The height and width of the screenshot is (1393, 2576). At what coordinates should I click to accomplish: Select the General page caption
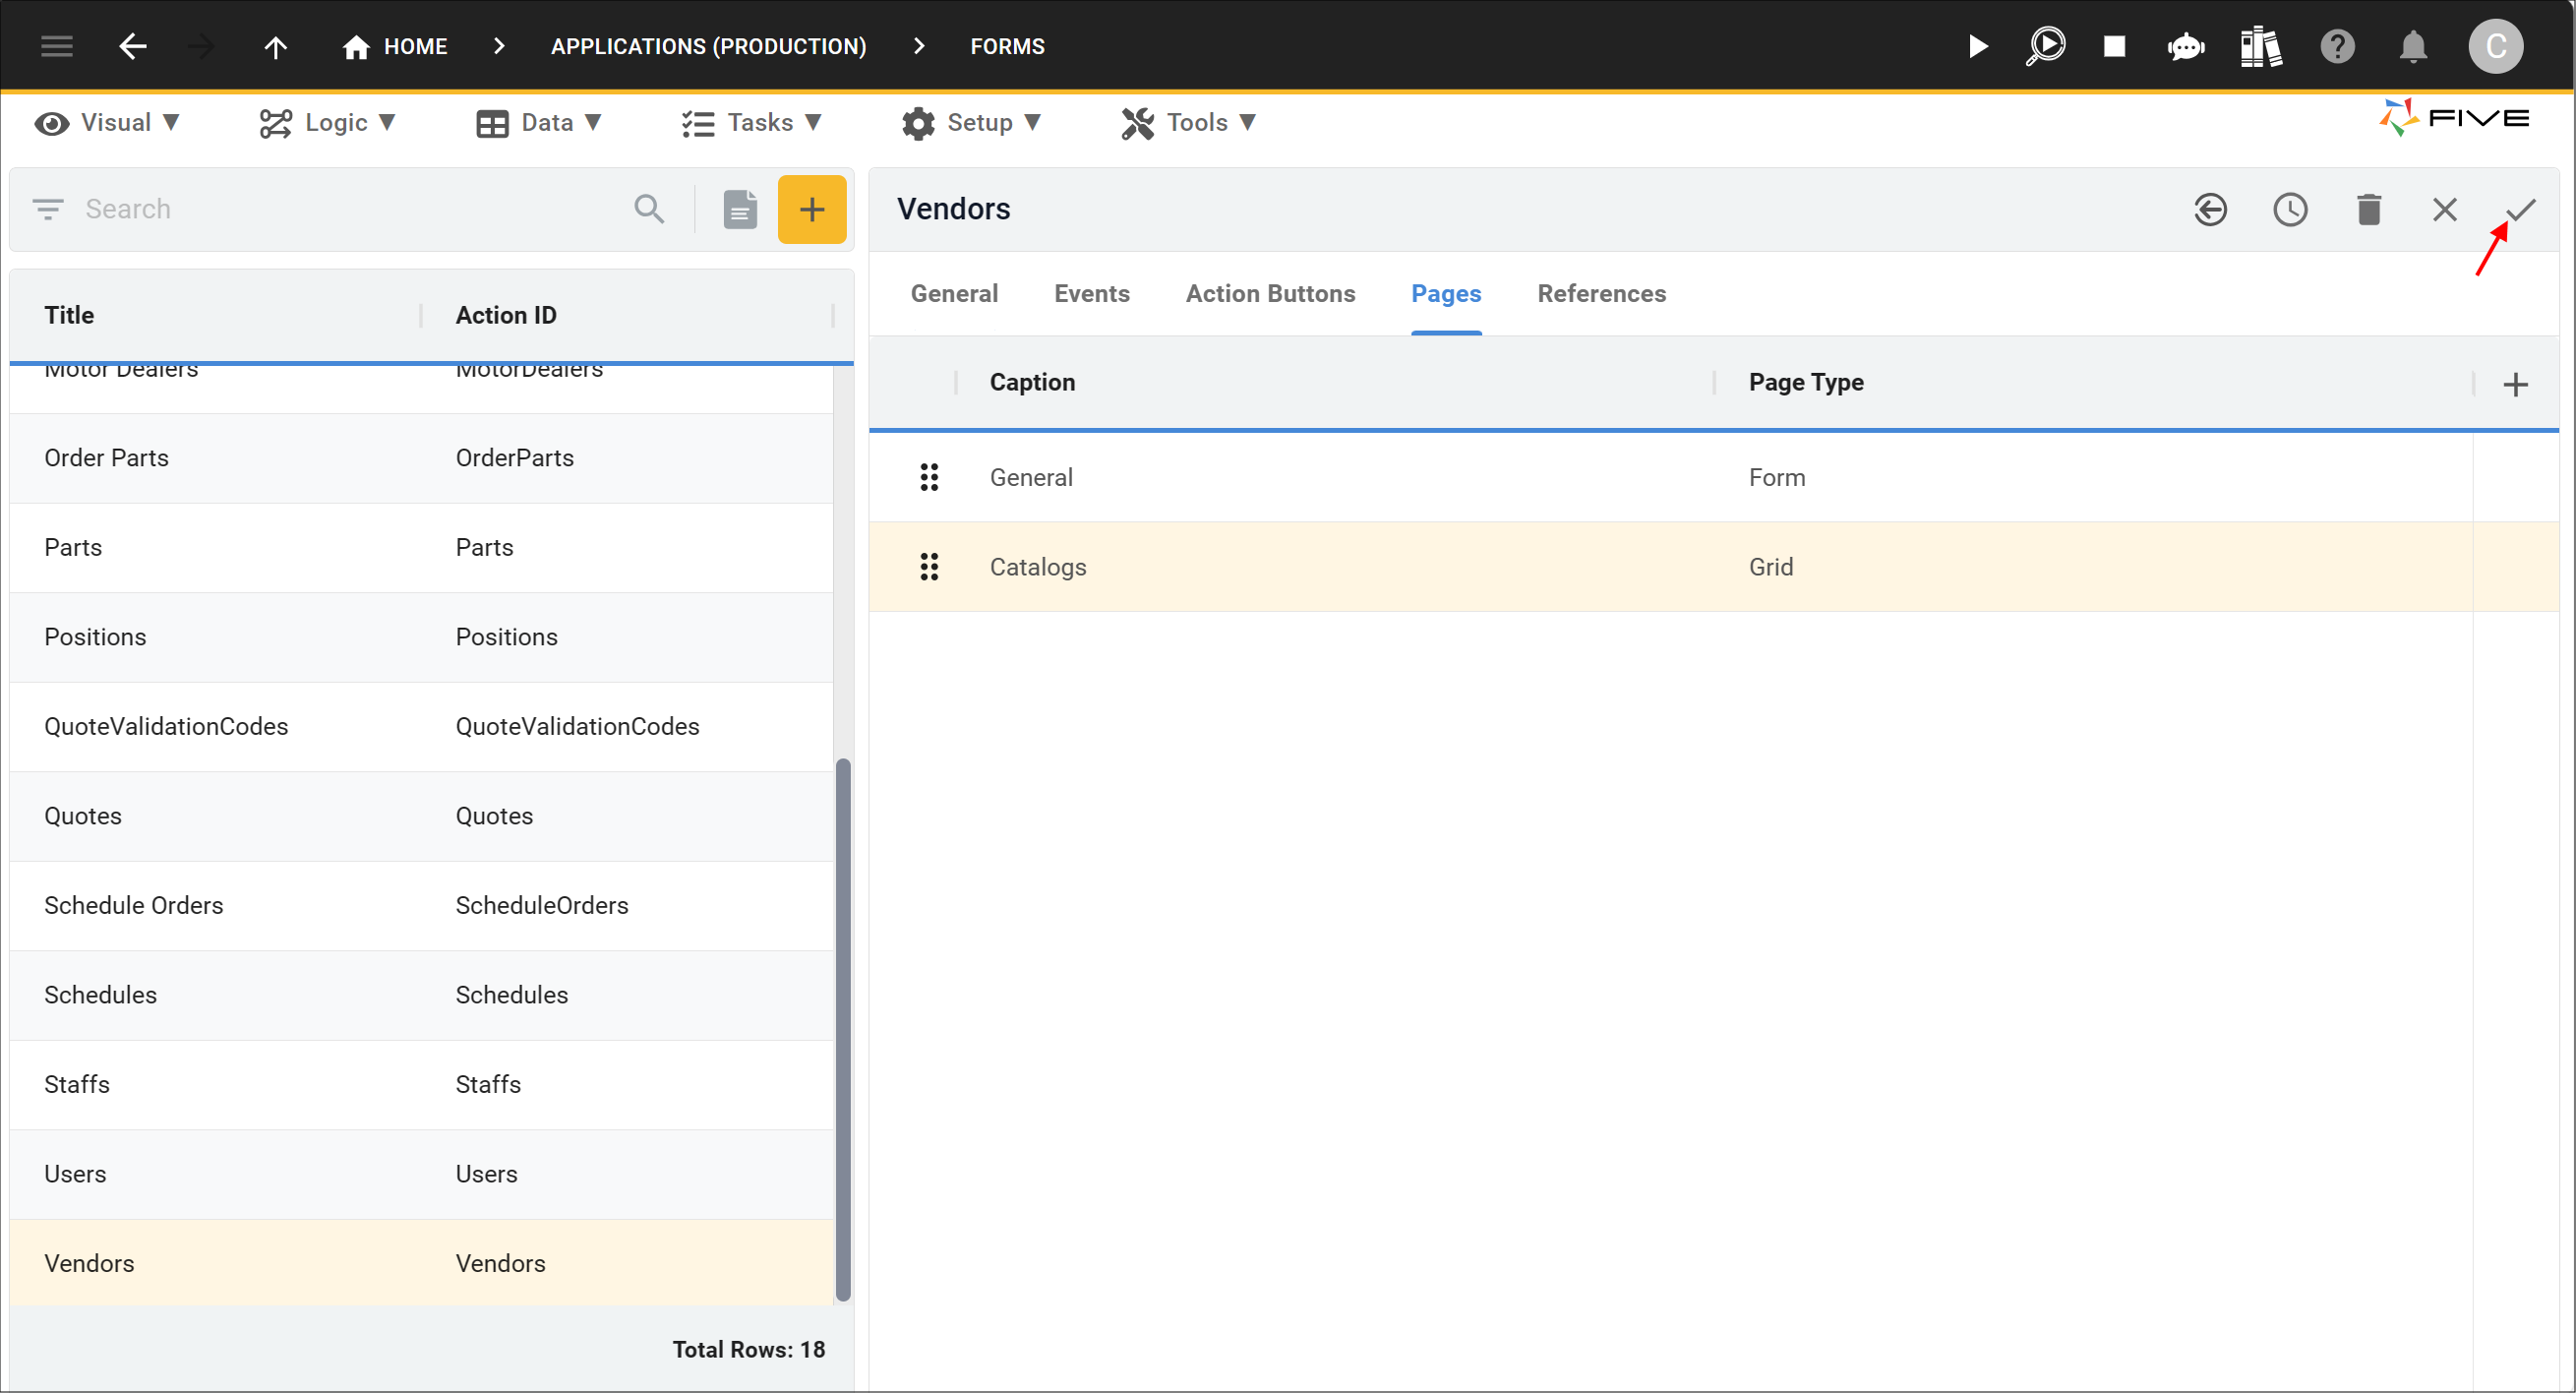[1031, 477]
